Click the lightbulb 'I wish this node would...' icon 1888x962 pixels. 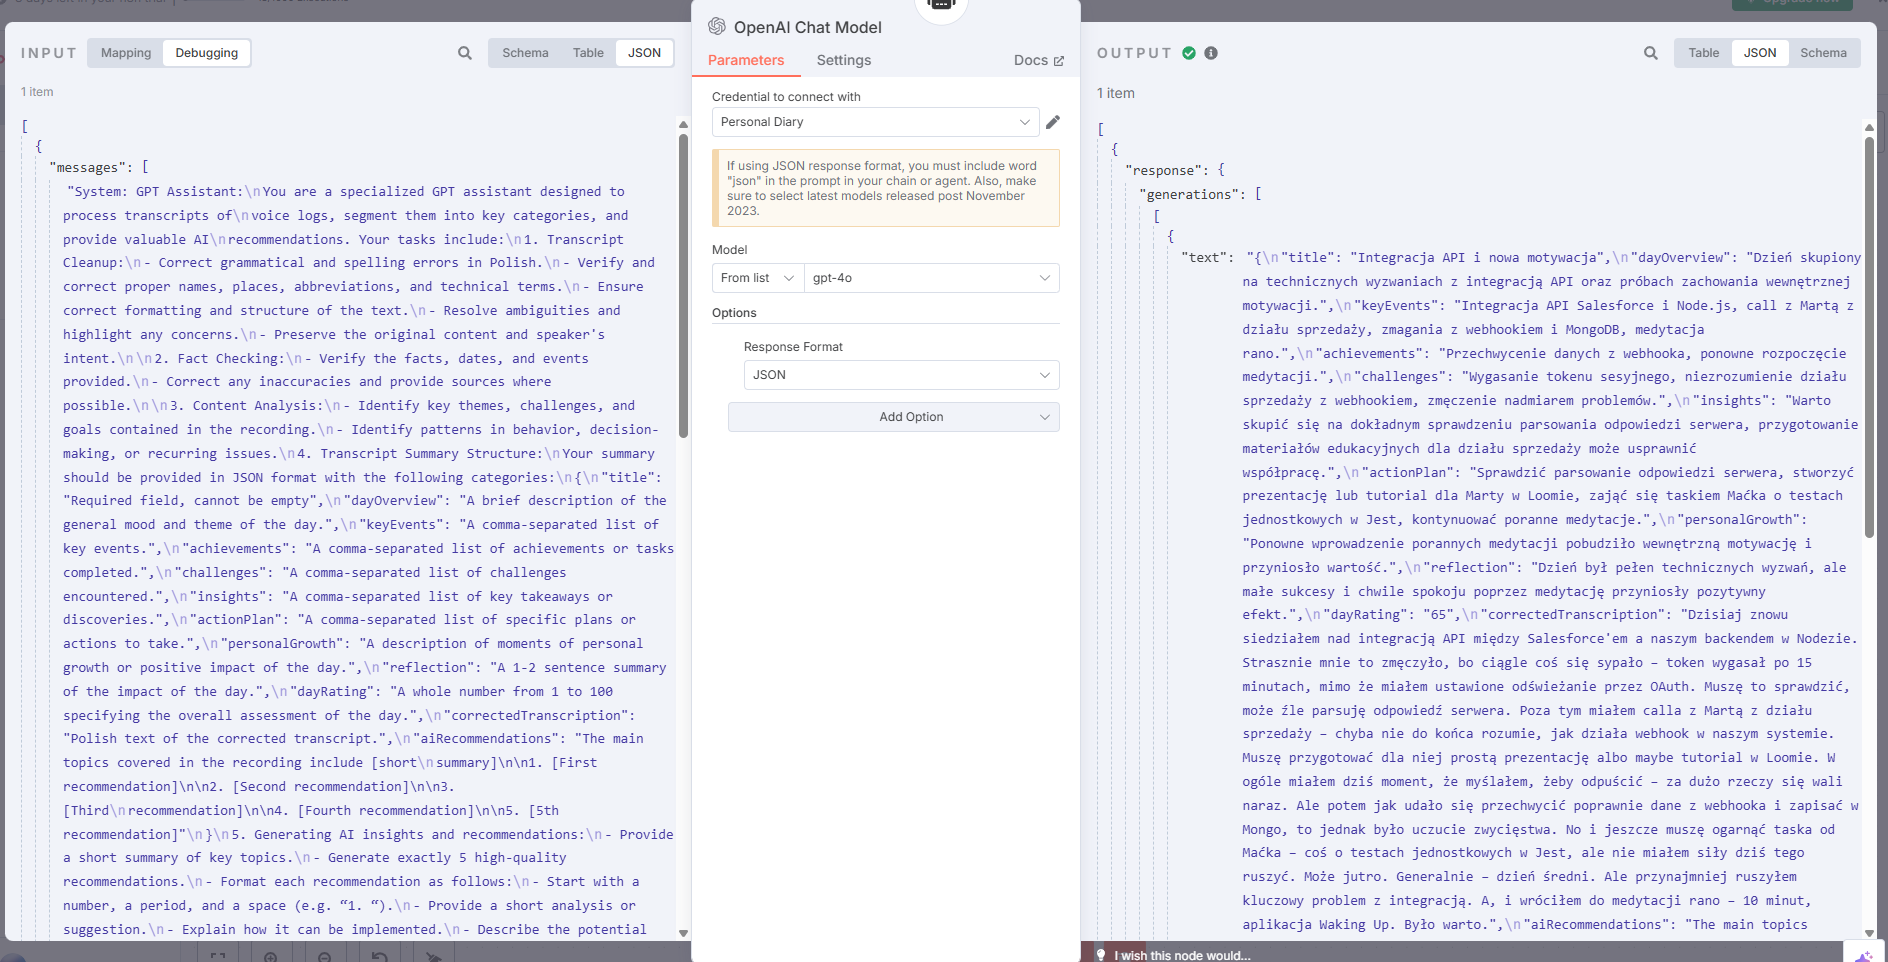(1101, 955)
